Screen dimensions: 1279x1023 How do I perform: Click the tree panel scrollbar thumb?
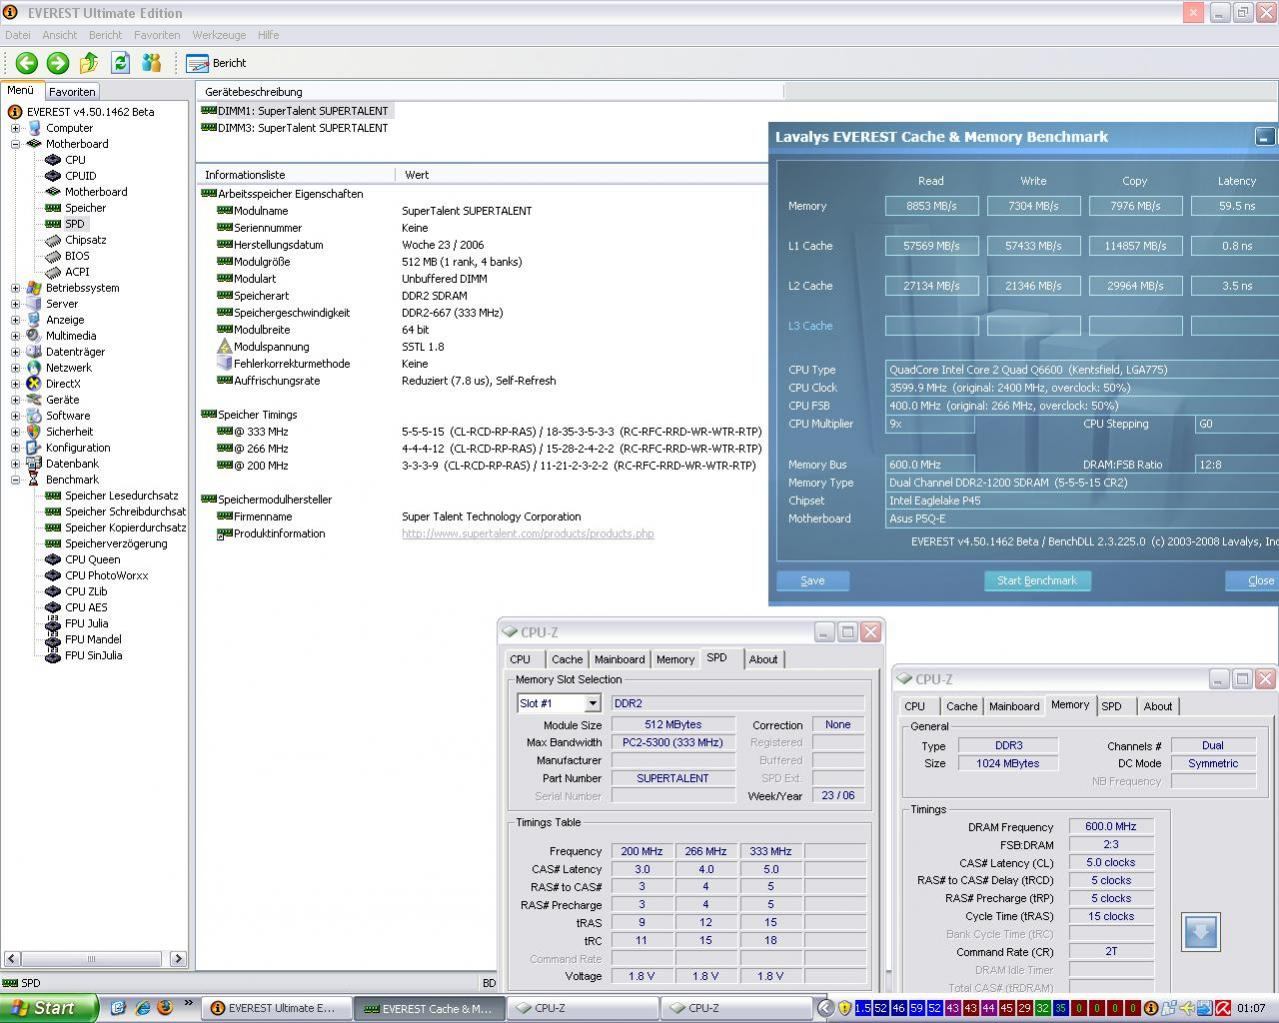tap(93, 959)
